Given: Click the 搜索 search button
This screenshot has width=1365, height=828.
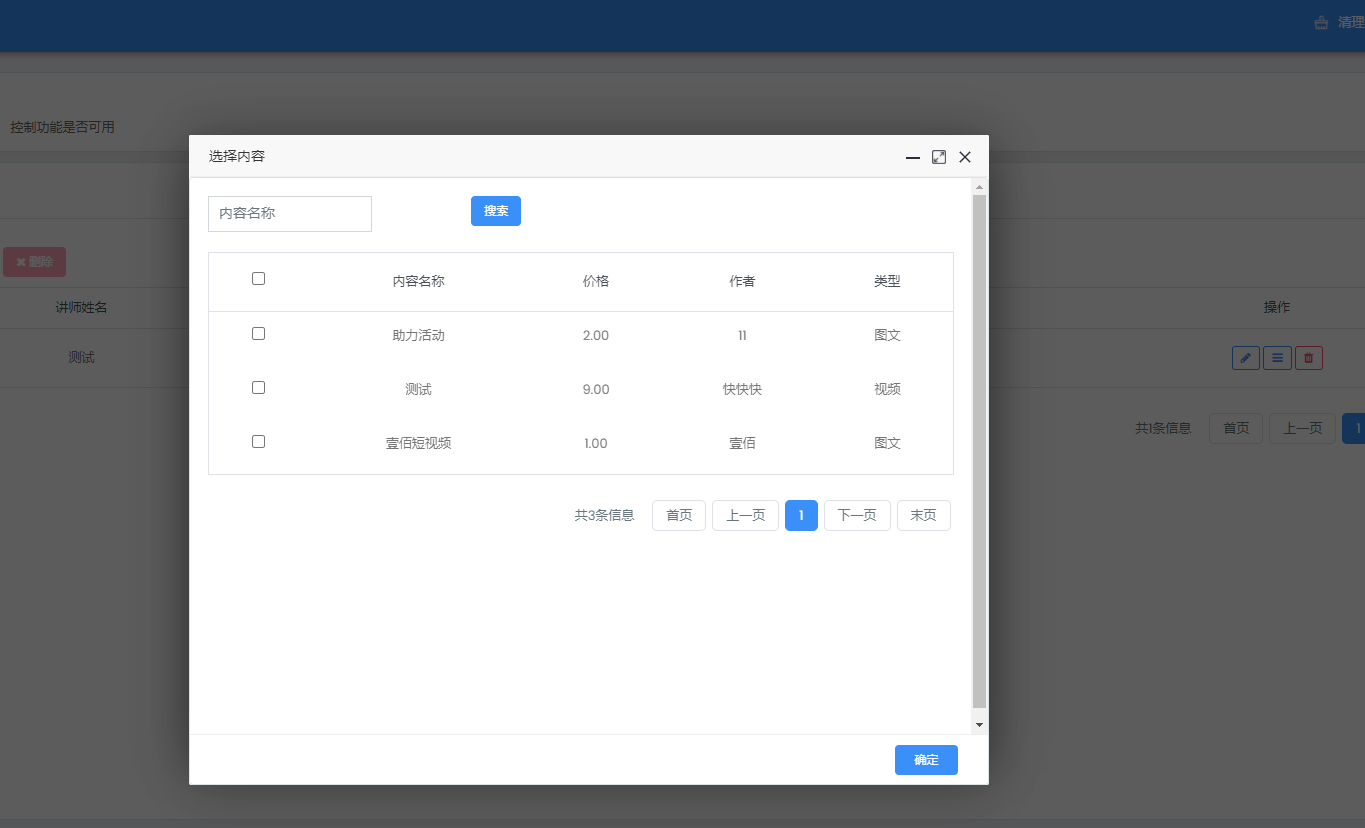Looking at the screenshot, I should [x=495, y=211].
